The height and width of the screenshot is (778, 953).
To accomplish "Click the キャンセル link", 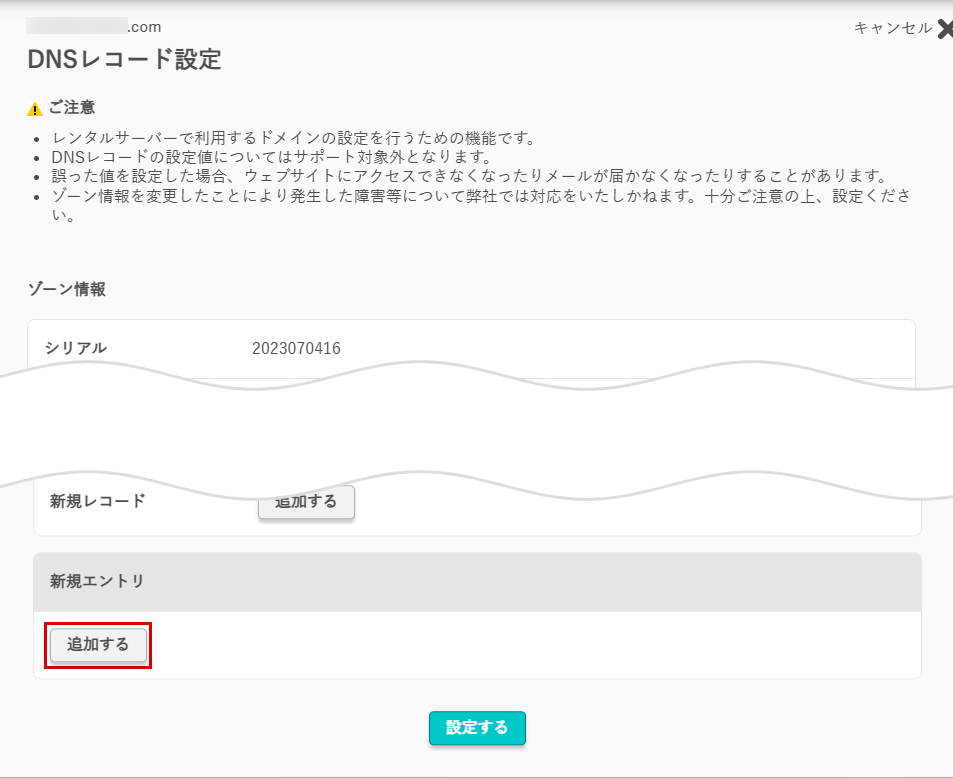I will pos(892,28).
